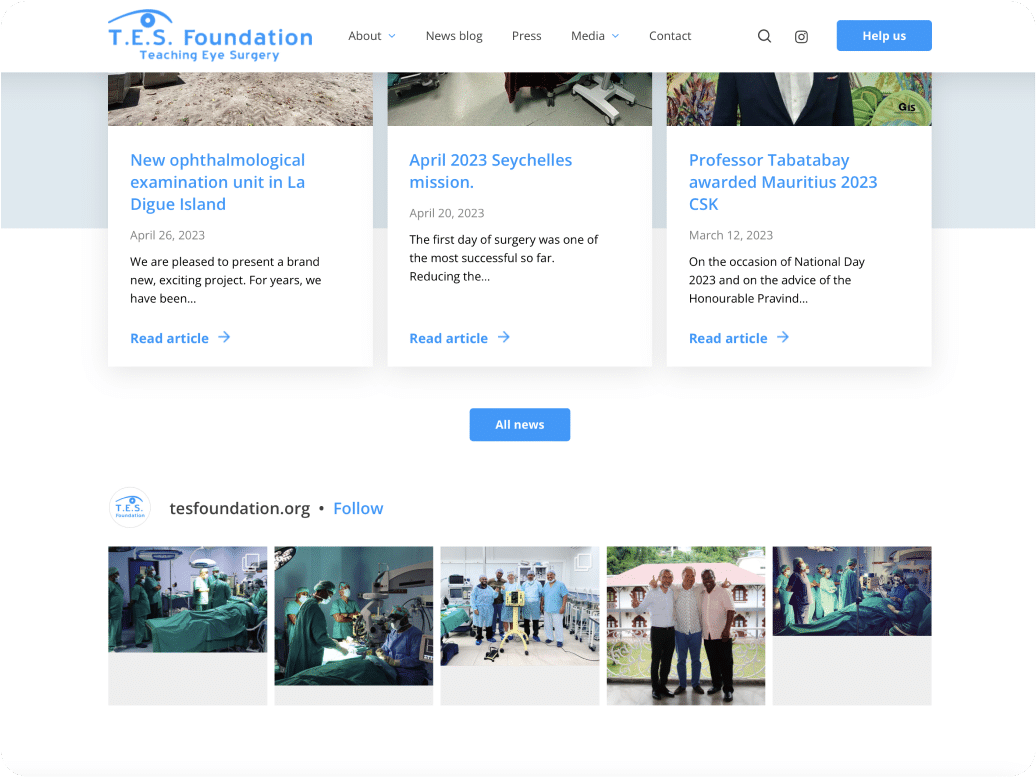
Task: Open Instagram photo of three men outdoors
Action: click(686, 626)
